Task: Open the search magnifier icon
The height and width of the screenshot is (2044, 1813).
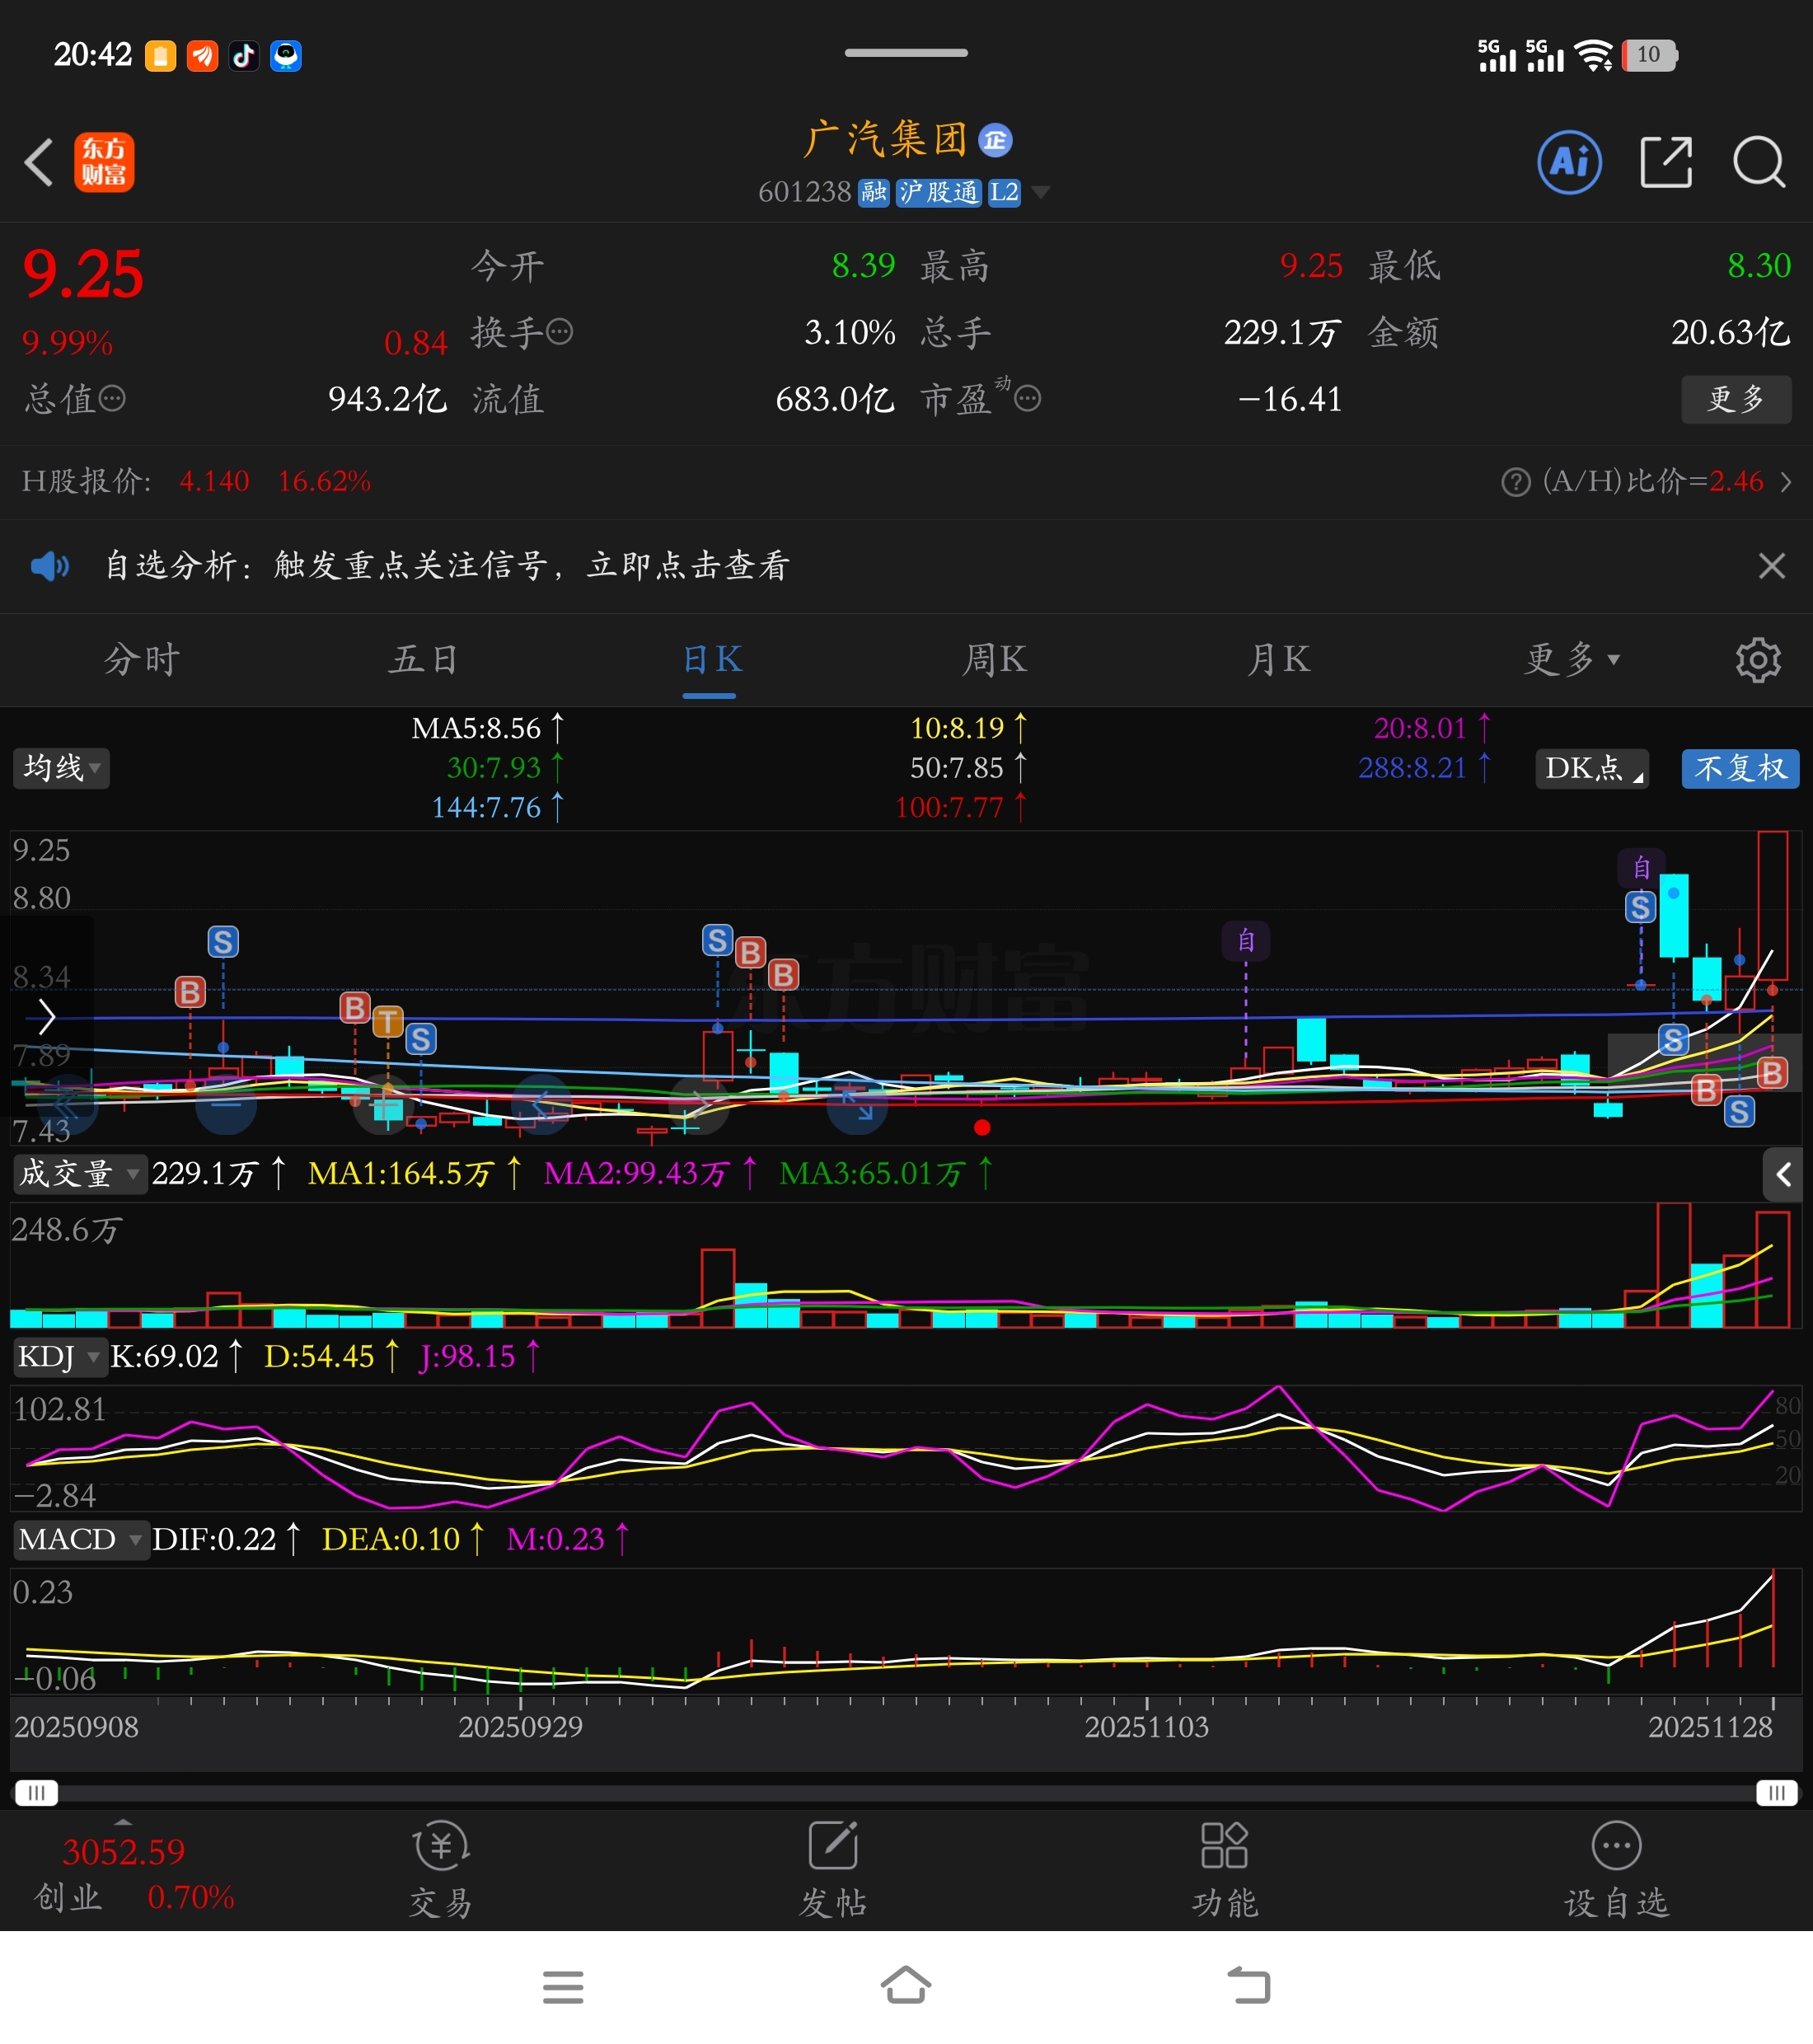Action: [x=1758, y=162]
